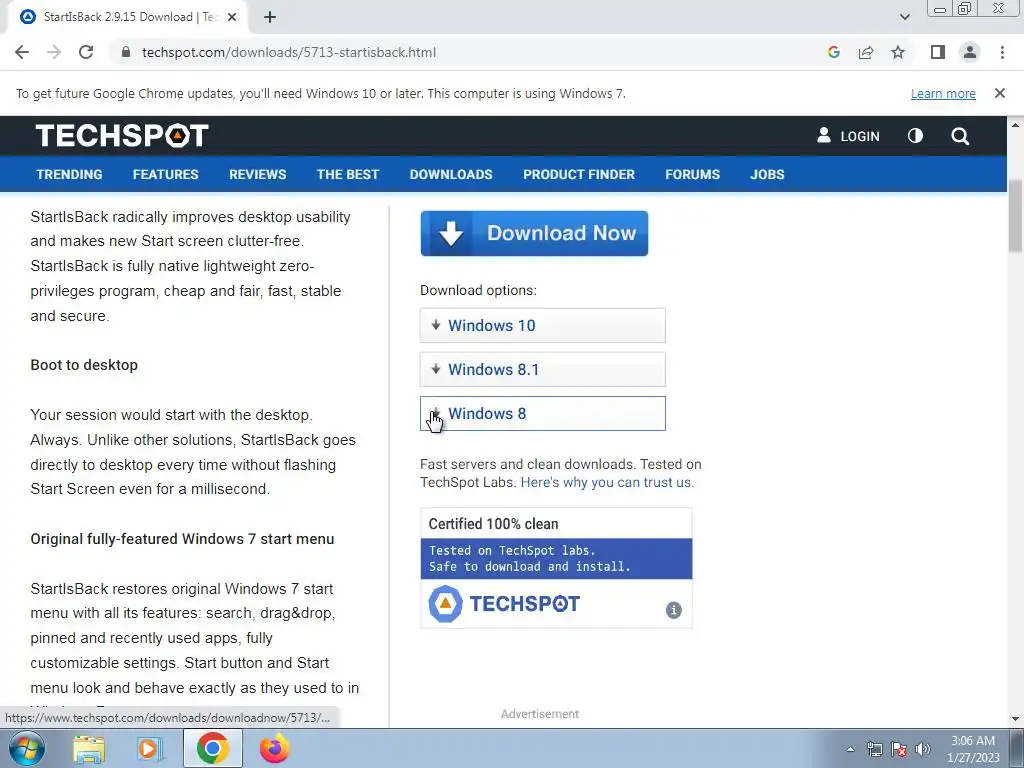Open Chrome side panel icon
Screen dimensions: 1024x768
[x=938, y=52]
